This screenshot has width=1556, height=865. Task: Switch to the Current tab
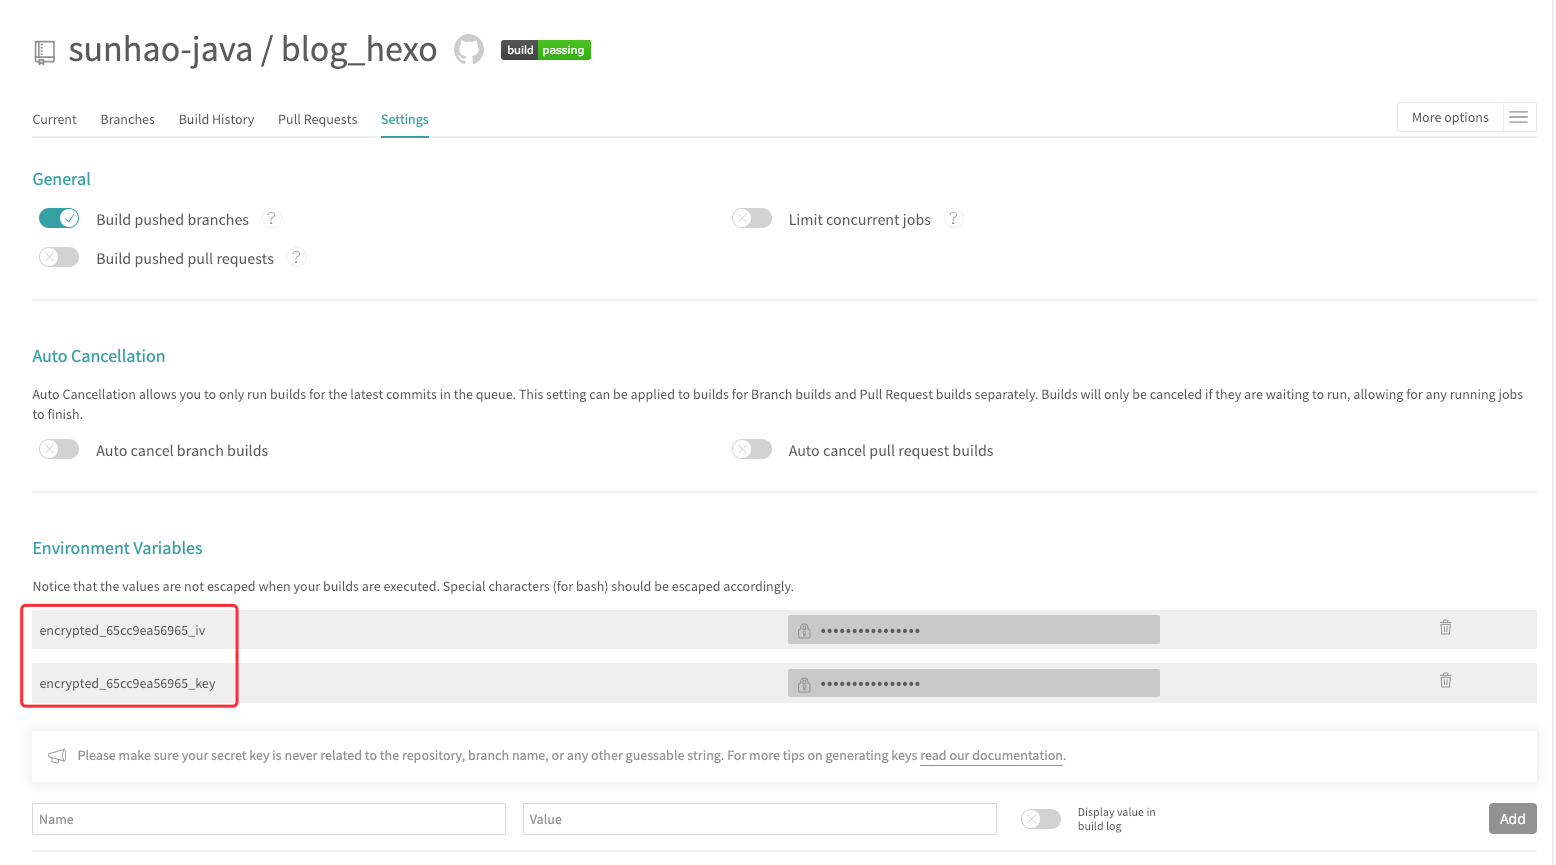pos(54,119)
